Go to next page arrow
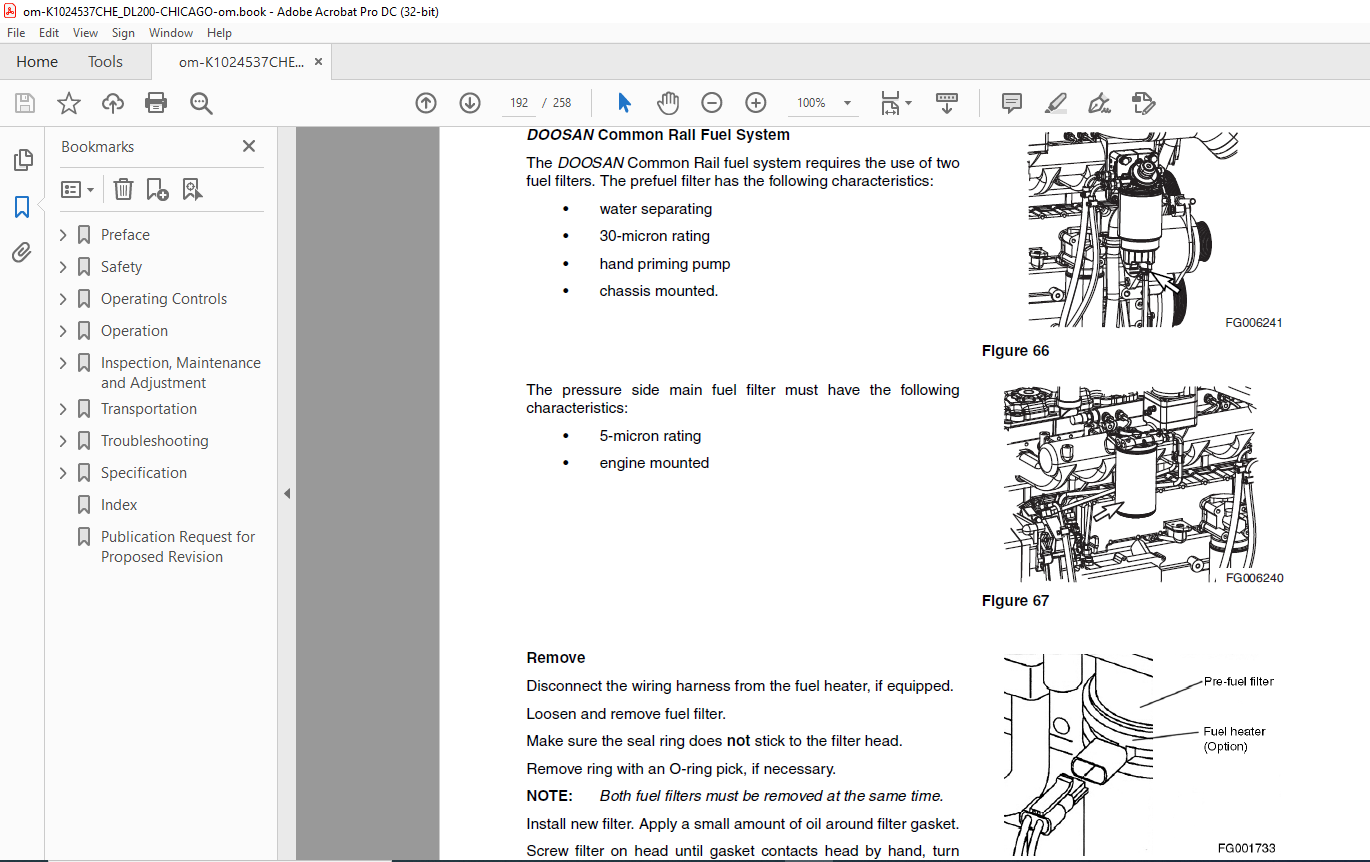The image size is (1370, 862). click(470, 103)
